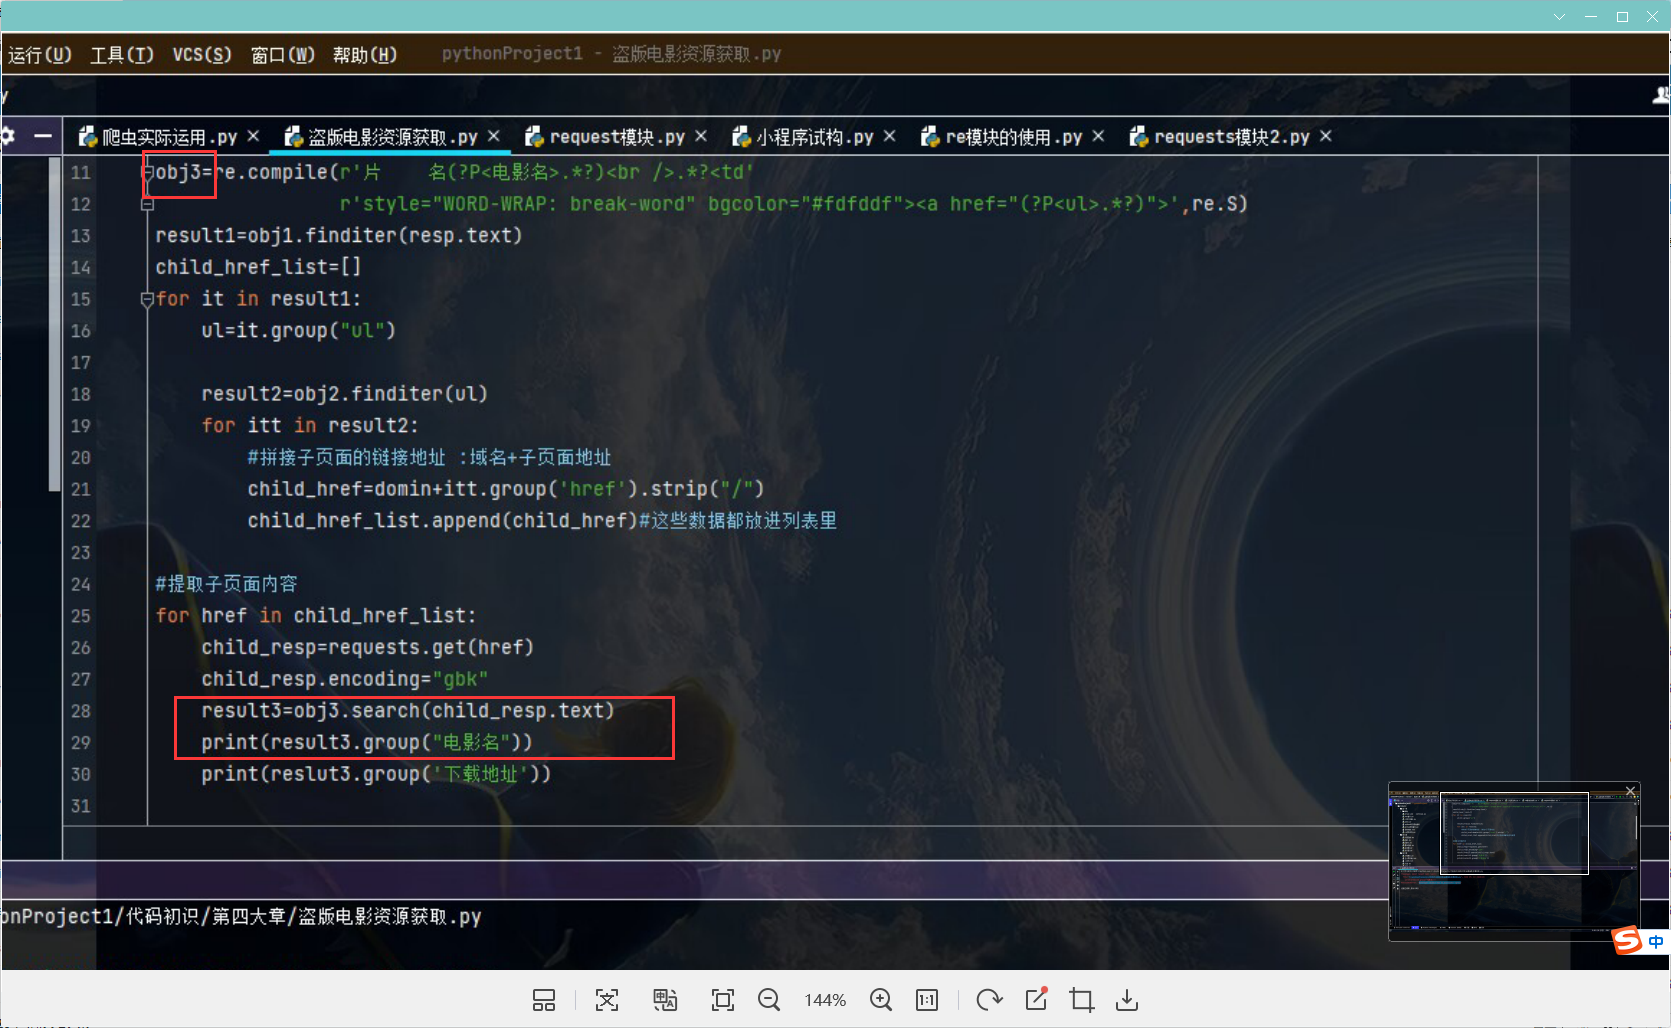1671x1028 pixels.
Task: Open the edit image icon
Action: pyautogui.click(x=1036, y=1000)
